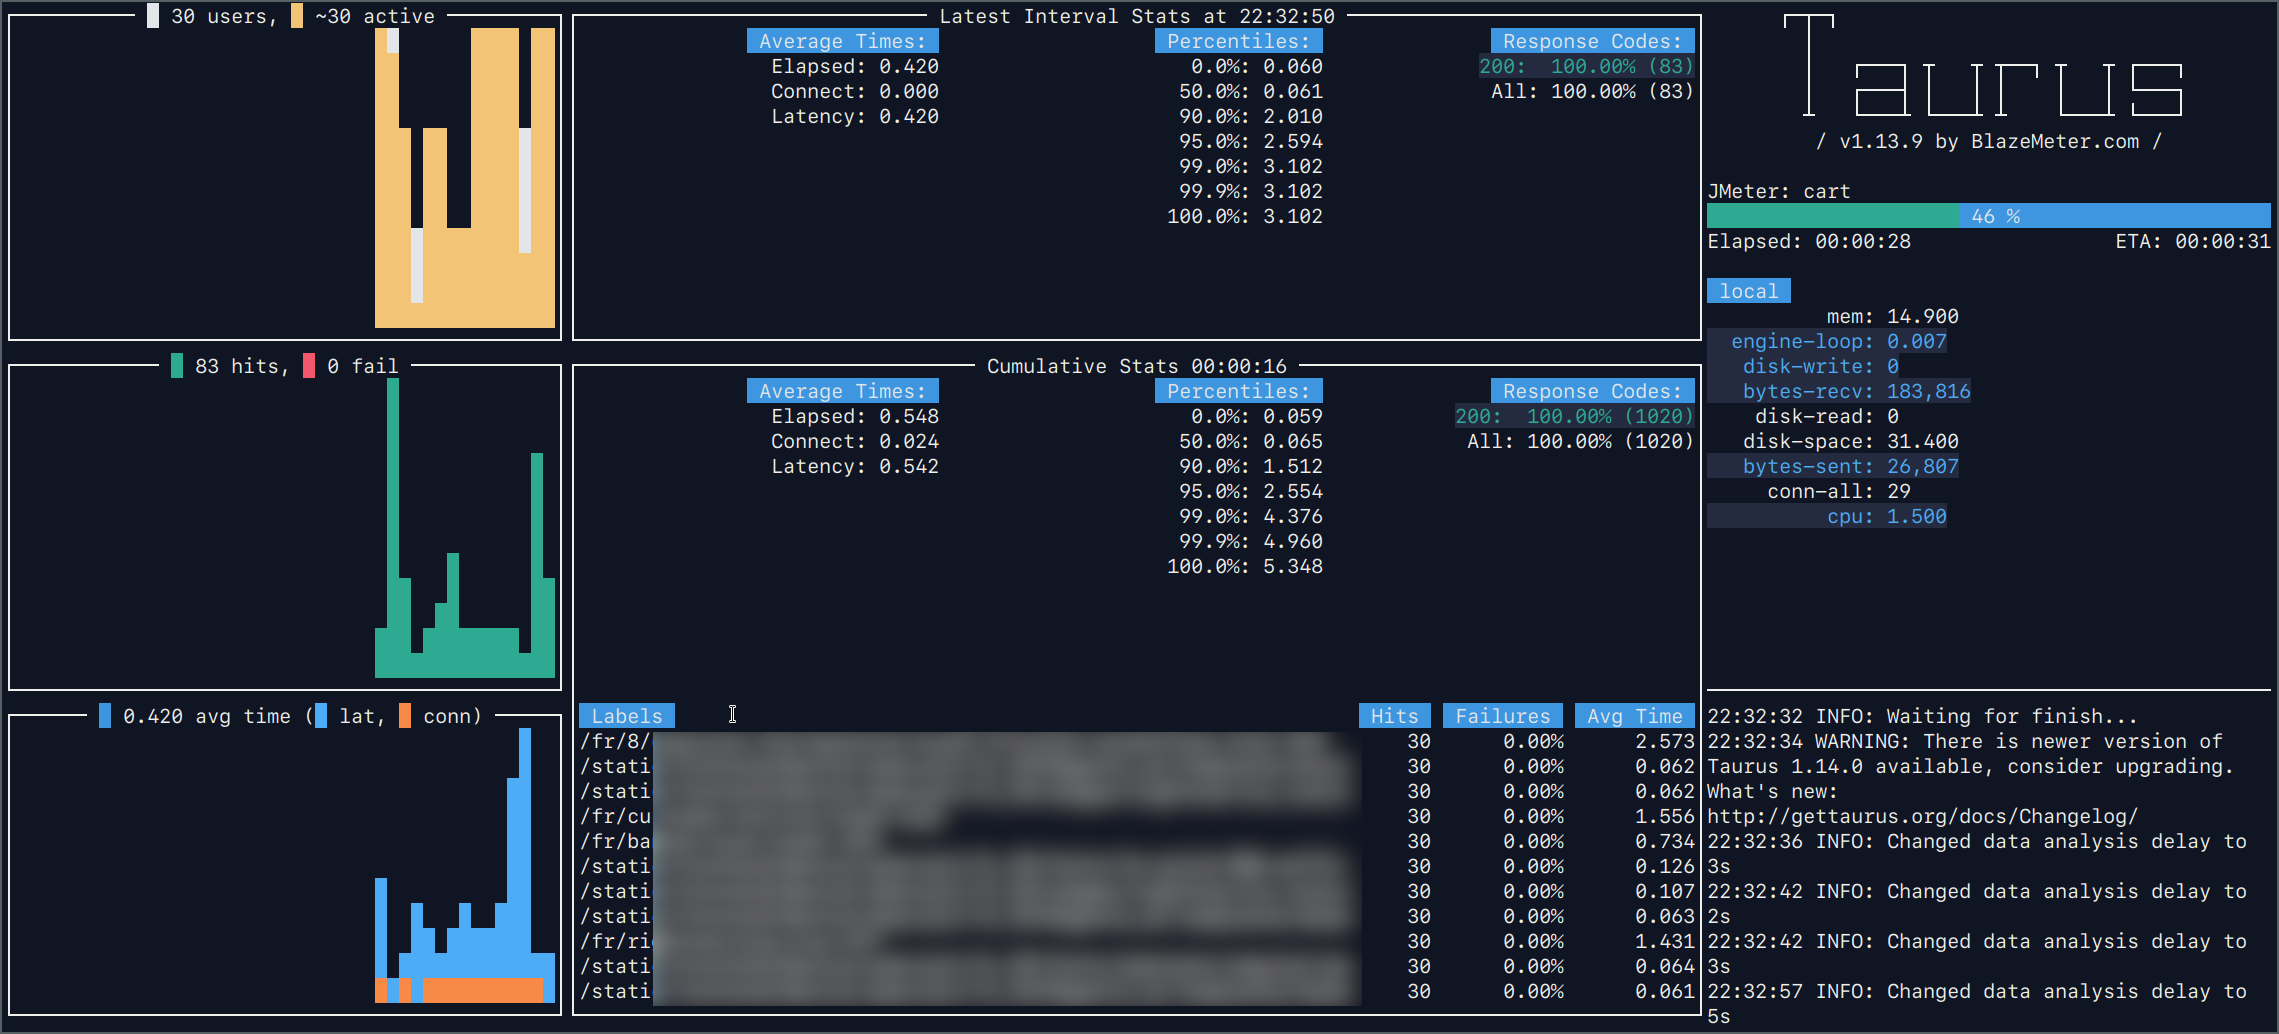Select the Failures column header
The image size is (2279, 1034).
[x=1503, y=716]
